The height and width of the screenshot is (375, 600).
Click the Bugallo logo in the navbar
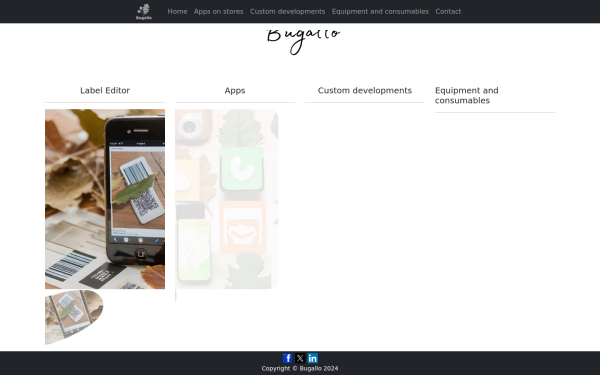point(144,11)
